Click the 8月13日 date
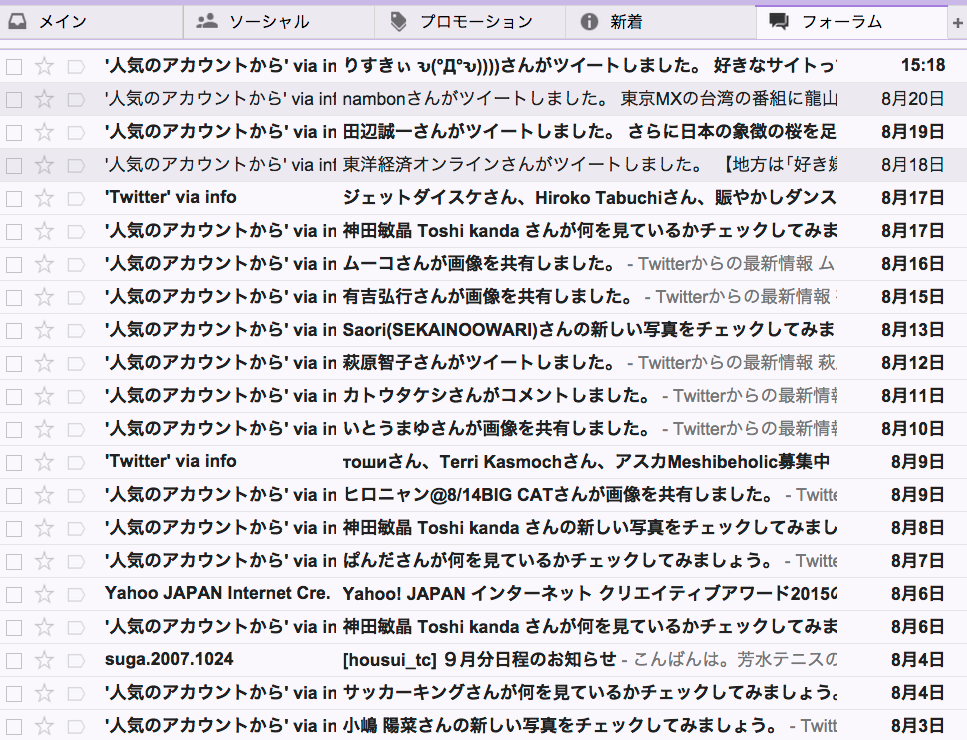The image size is (967, 740). pos(913,329)
